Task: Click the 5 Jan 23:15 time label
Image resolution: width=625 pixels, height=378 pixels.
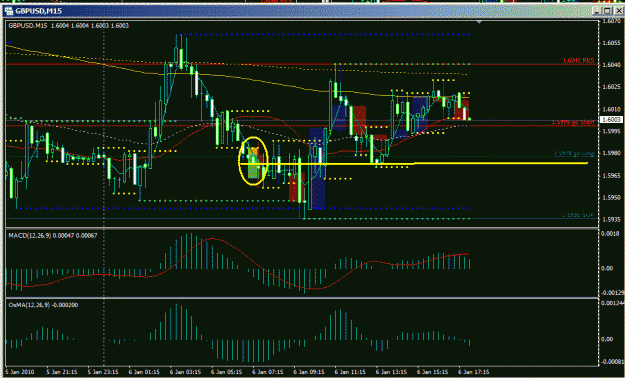Action: [x=103, y=372]
